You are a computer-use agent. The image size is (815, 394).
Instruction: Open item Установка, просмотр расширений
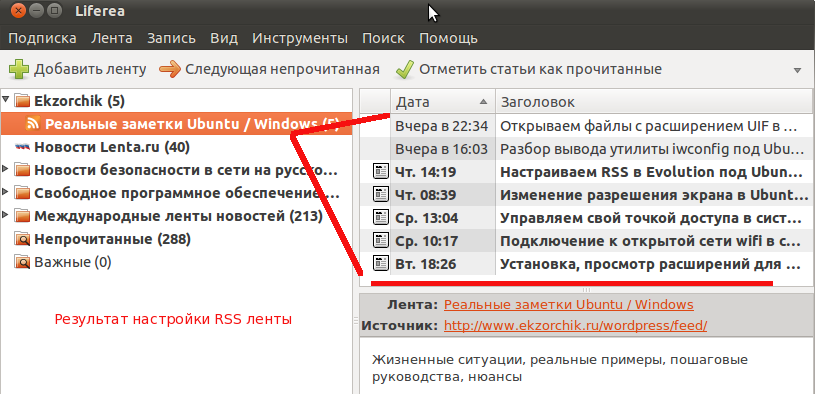pyautogui.click(x=654, y=264)
